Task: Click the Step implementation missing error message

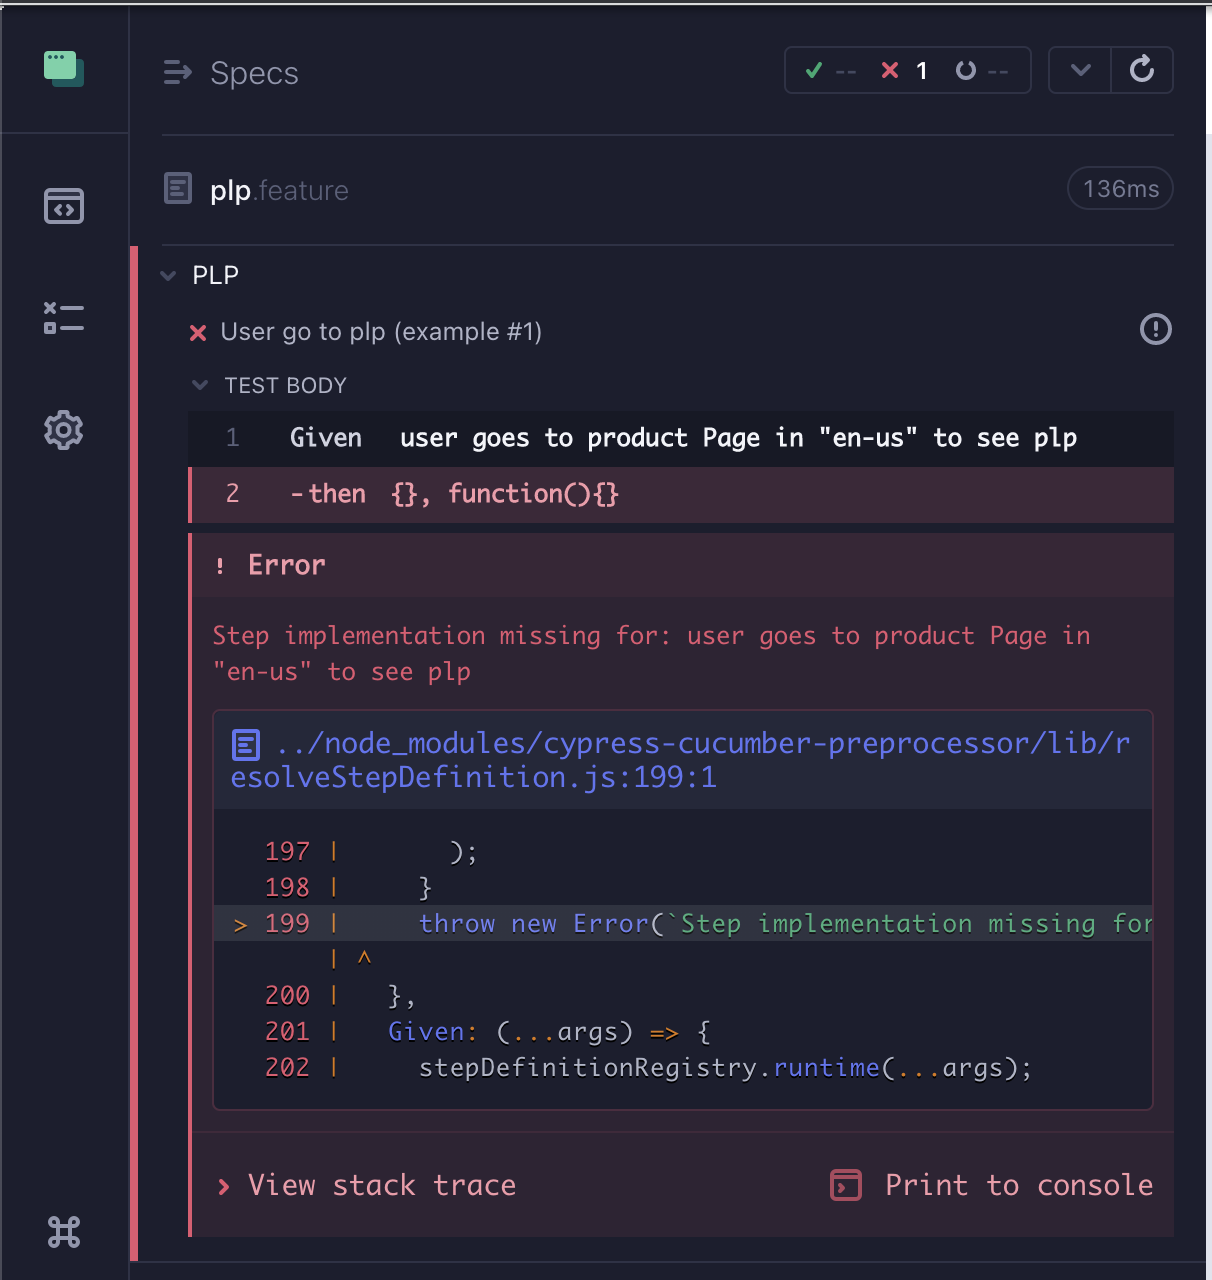Action: 651,654
